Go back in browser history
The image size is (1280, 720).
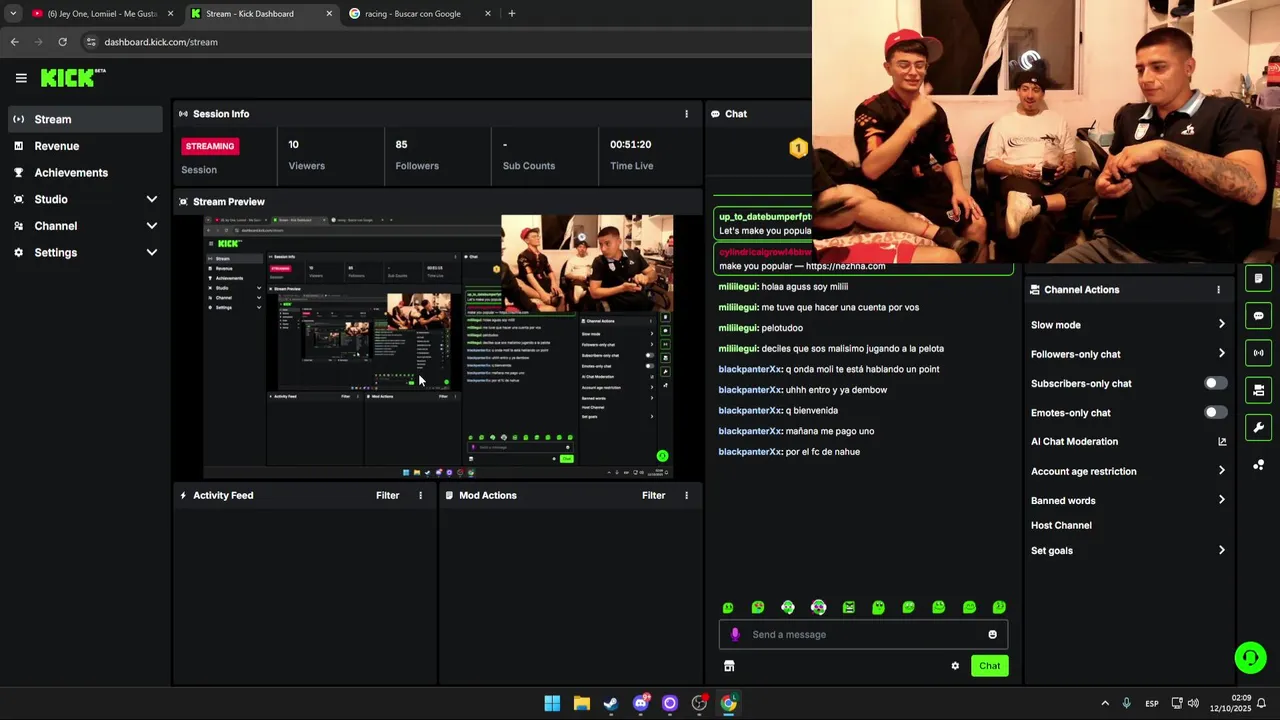tap(14, 42)
